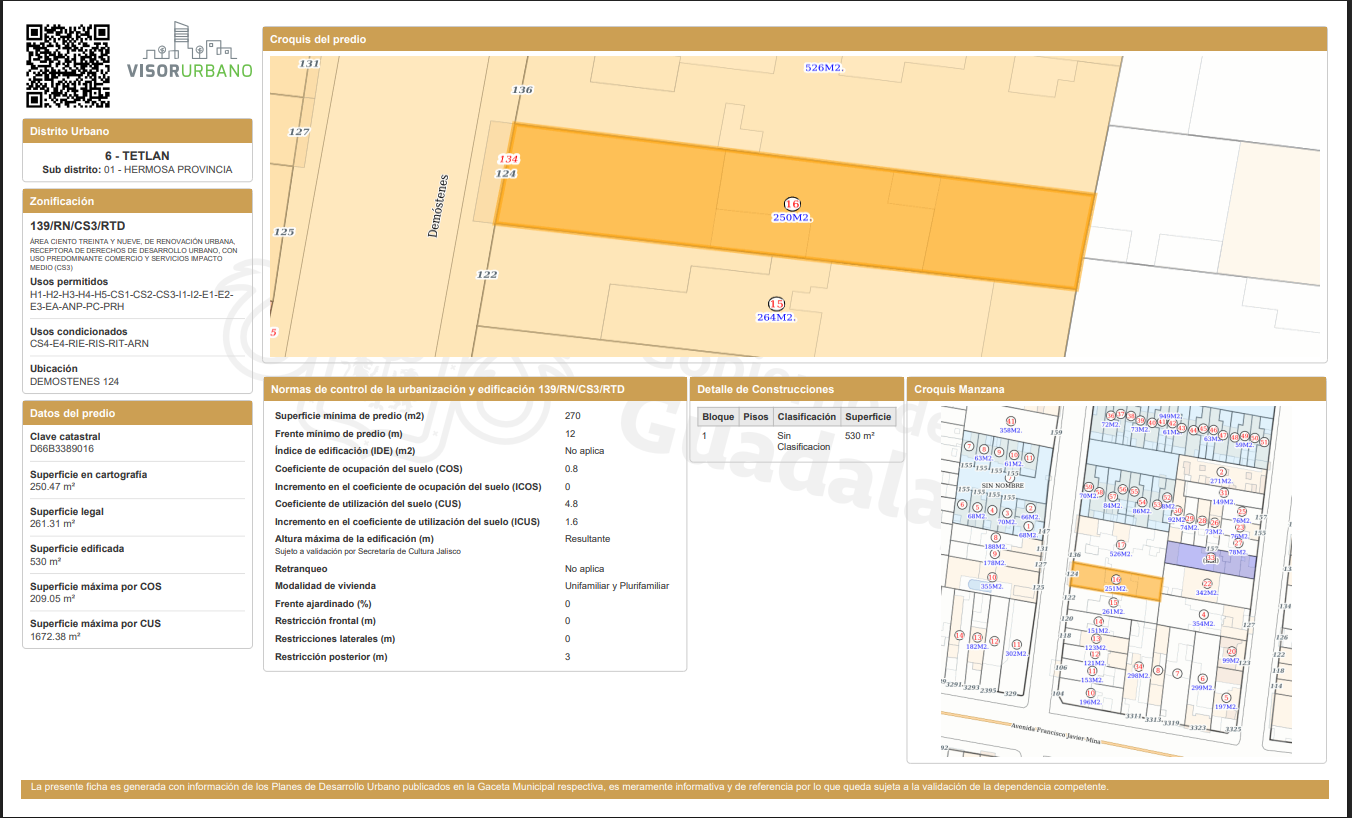Select the orange highlighted lot in Croquis Manzana
1352x818 pixels.
1116,584
